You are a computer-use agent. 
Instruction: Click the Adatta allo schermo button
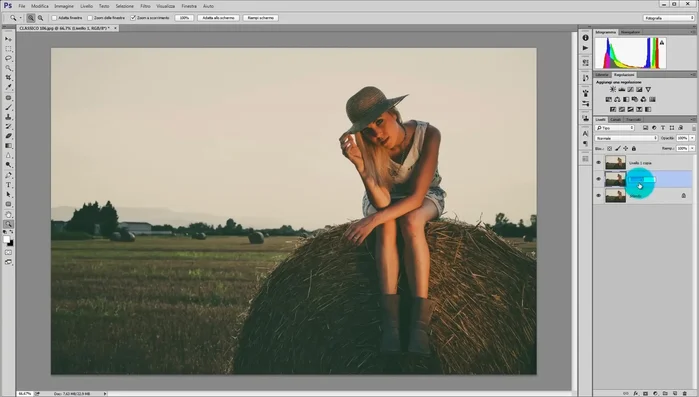[x=218, y=18]
